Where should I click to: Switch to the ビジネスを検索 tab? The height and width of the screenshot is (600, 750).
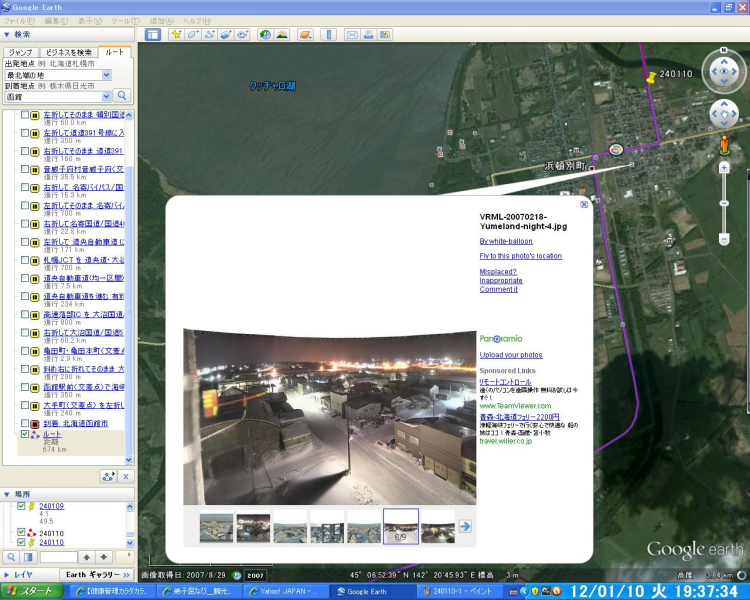click(68, 52)
